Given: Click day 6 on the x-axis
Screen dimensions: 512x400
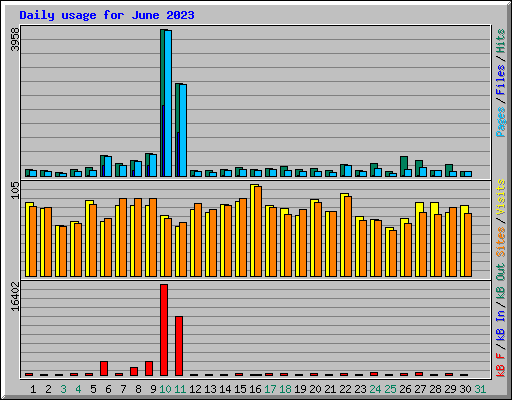Looking at the screenshot, I should coord(108,389).
